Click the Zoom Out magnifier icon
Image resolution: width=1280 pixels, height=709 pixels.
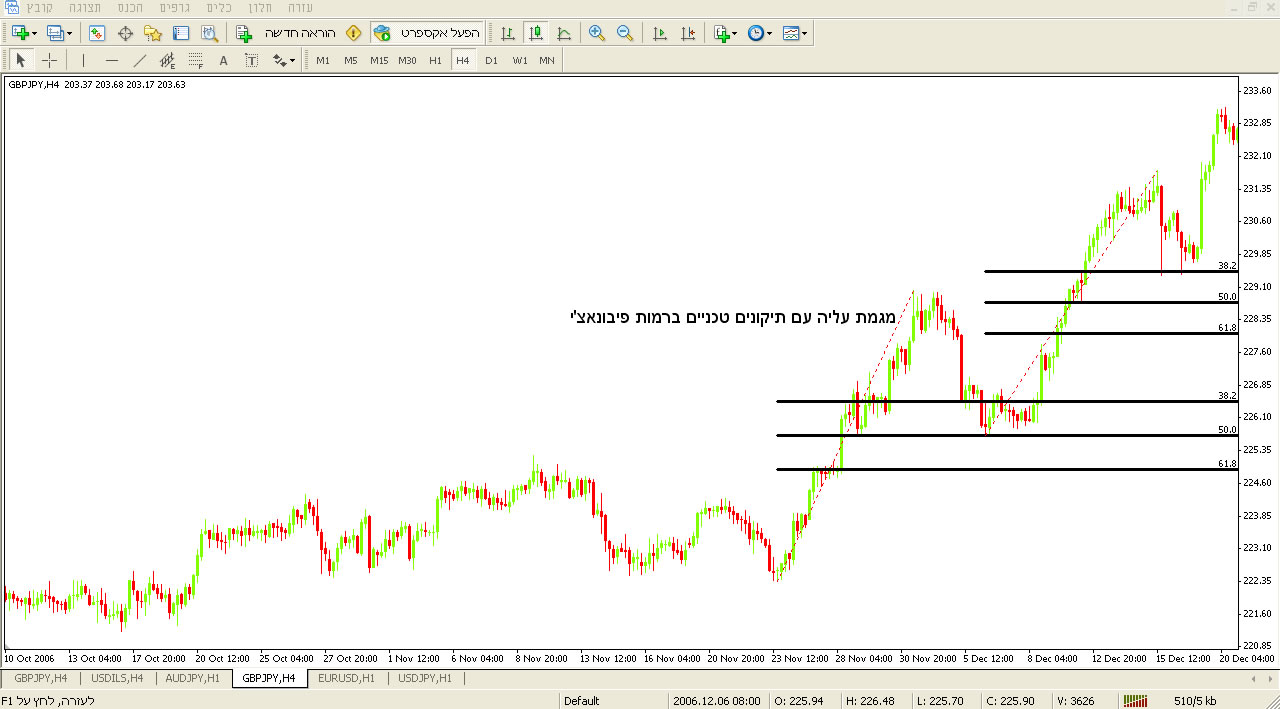625,33
